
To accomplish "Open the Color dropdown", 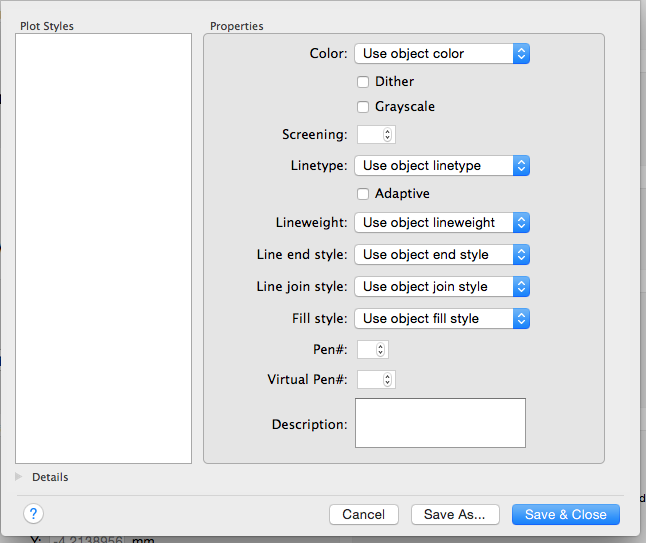I will pos(442,54).
